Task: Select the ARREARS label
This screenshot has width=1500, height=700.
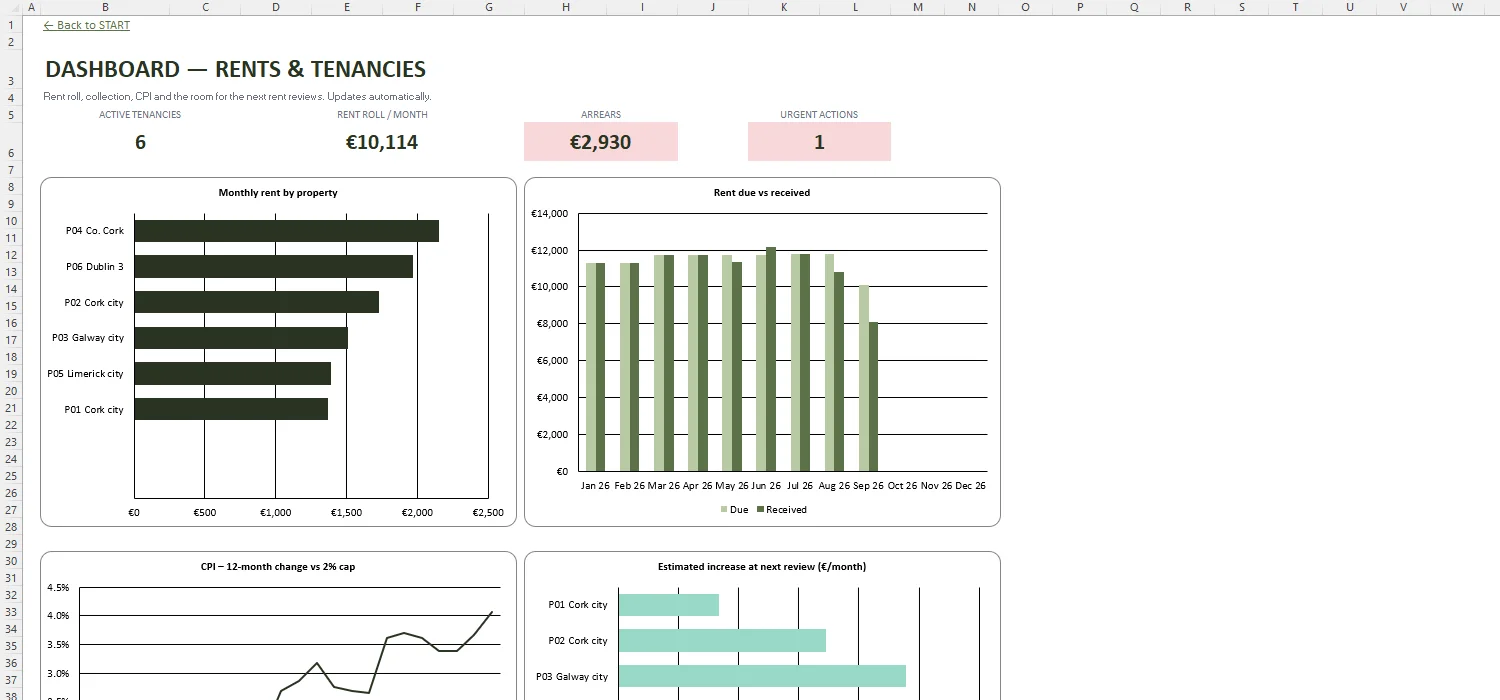Action: point(601,114)
